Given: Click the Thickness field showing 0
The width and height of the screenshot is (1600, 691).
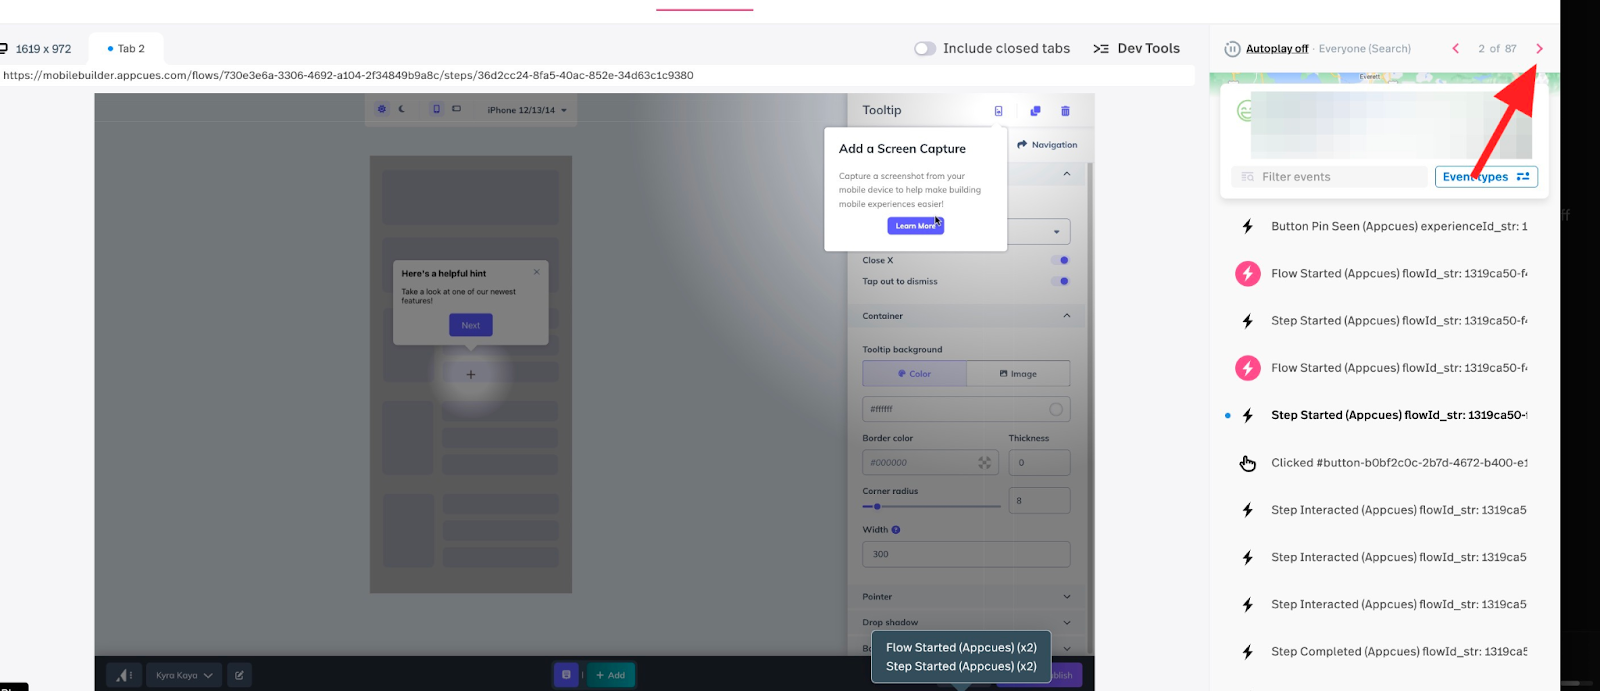Looking at the screenshot, I should 1039,462.
